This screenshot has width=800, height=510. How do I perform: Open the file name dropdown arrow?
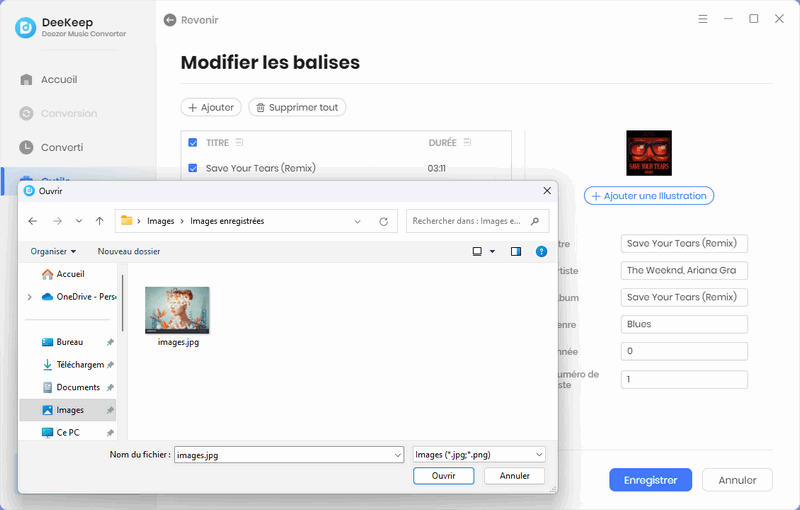click(398, 455)
